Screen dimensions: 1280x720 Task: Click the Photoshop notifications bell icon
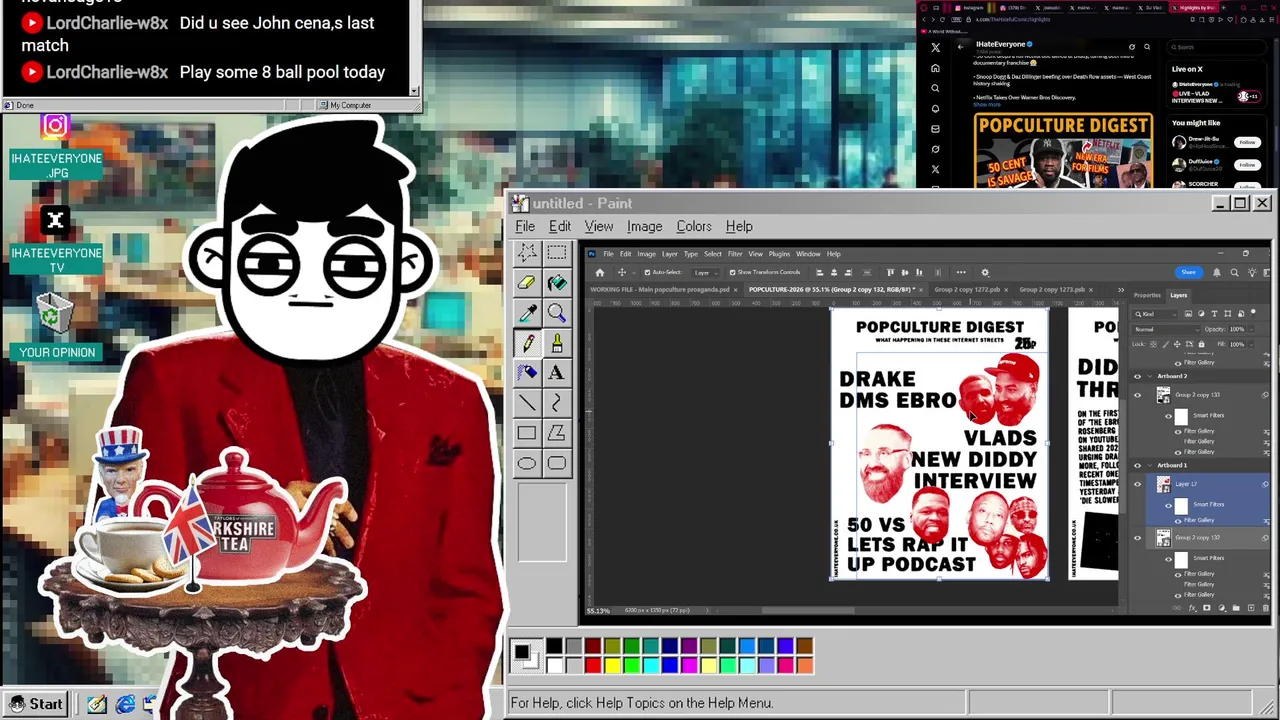(x=1217, y=272)
